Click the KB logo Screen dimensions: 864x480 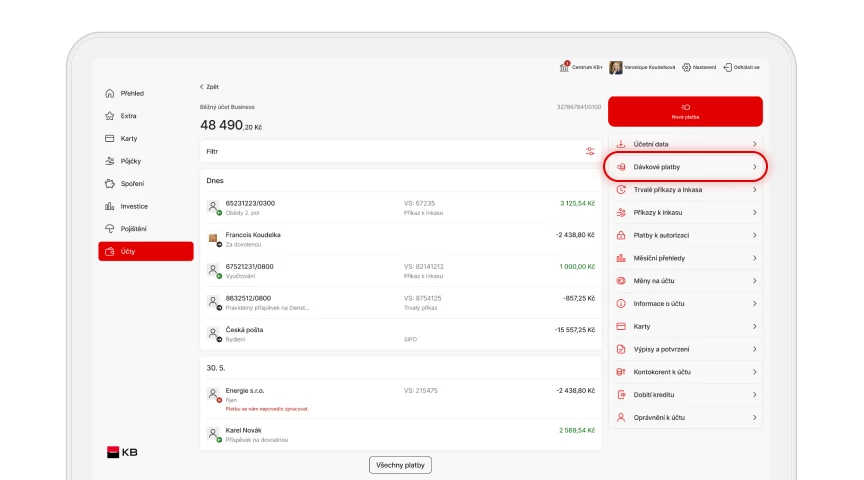[x=122, y=452]
